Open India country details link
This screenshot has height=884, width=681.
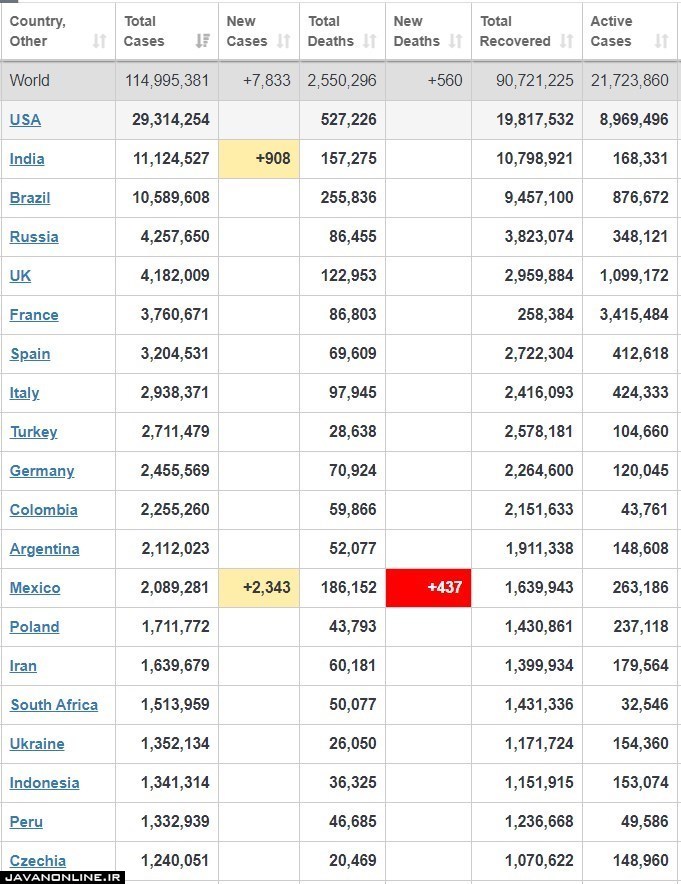27,159
